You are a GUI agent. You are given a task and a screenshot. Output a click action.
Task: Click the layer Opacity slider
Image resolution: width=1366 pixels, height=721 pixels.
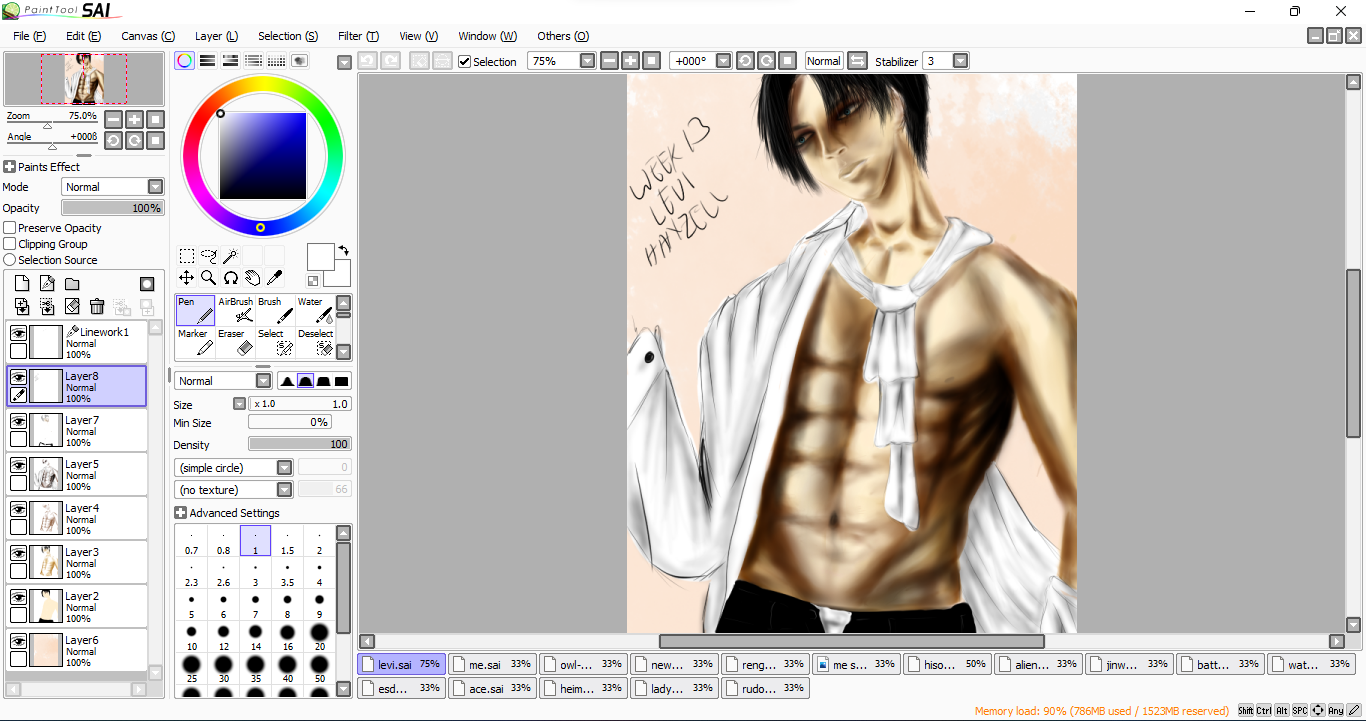click(112, 208)
